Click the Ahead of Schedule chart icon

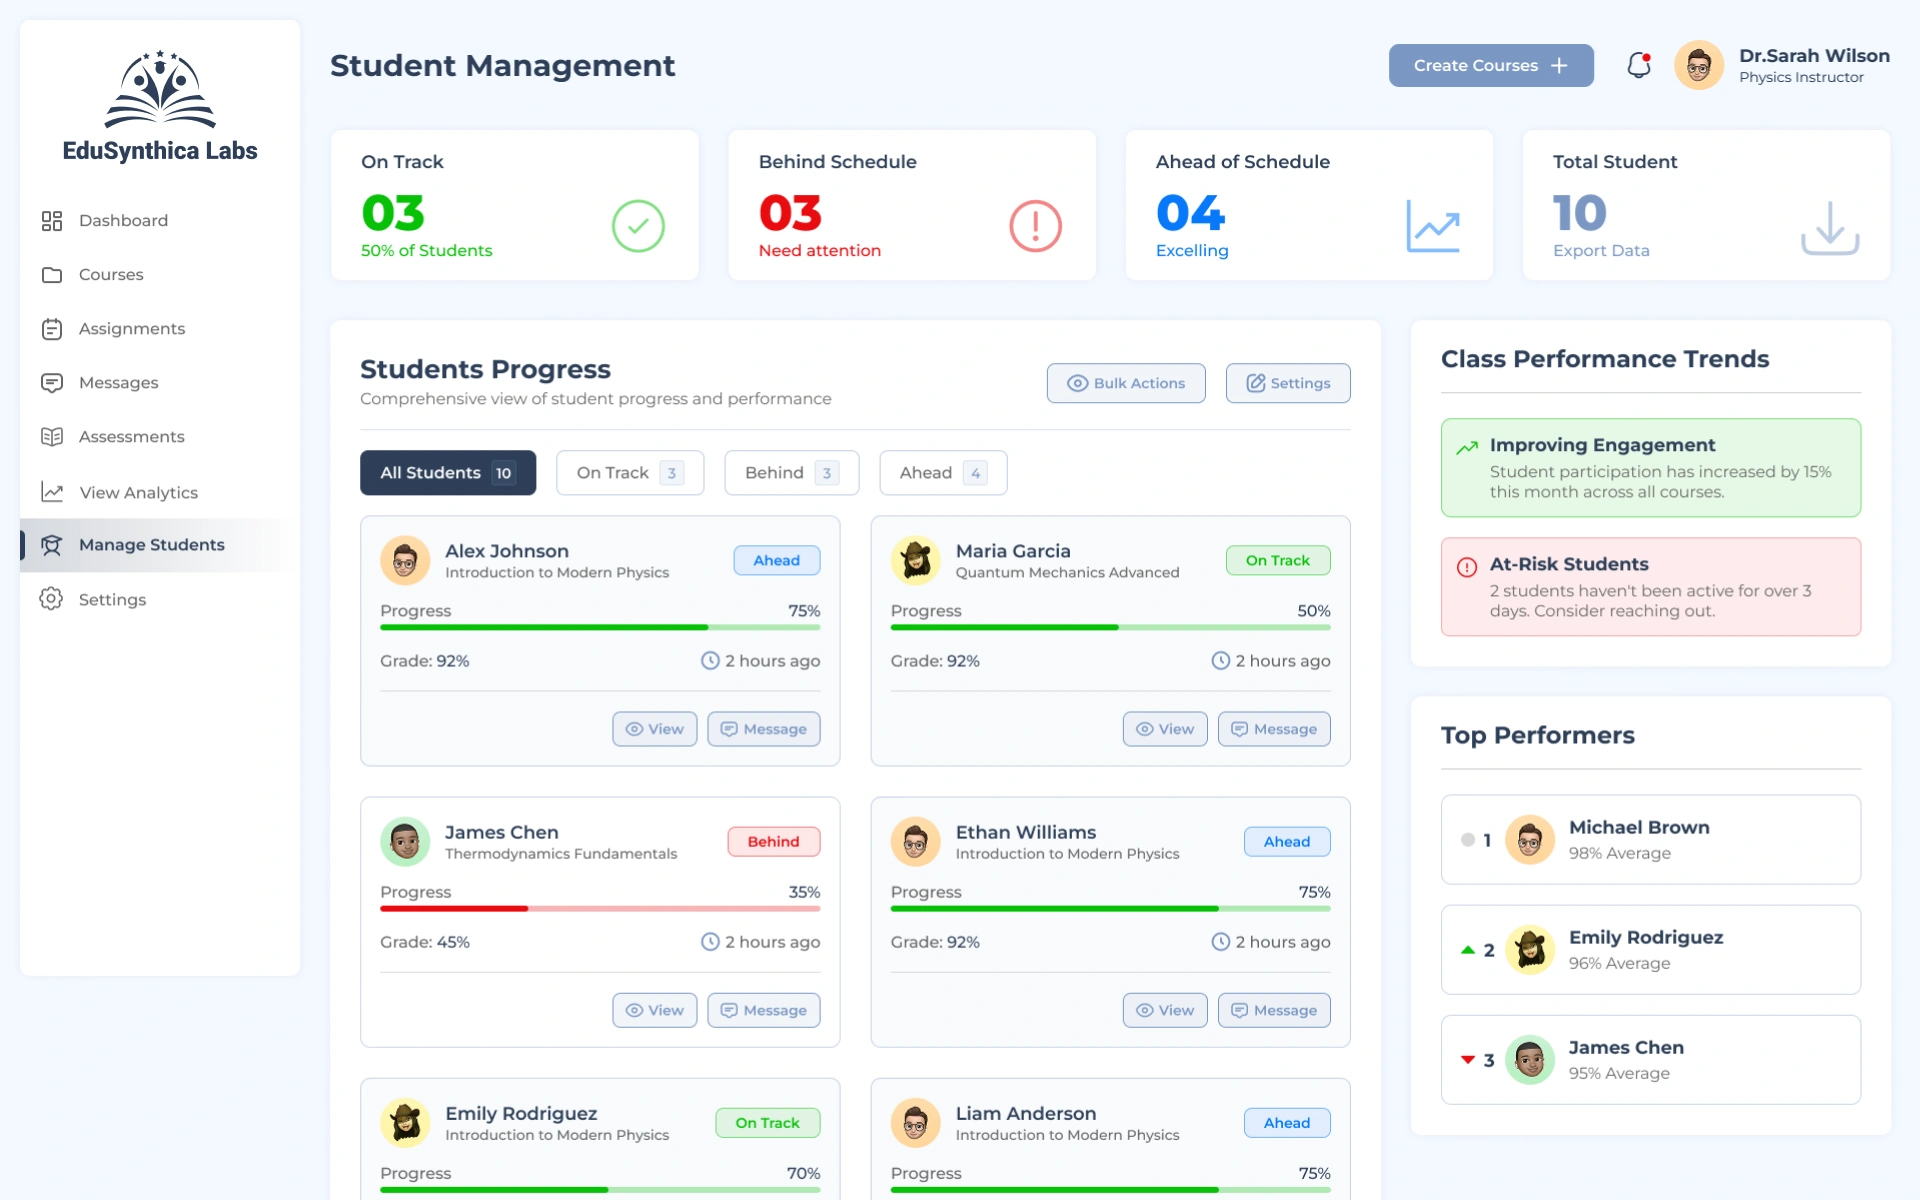click(x=1432, y=226)
